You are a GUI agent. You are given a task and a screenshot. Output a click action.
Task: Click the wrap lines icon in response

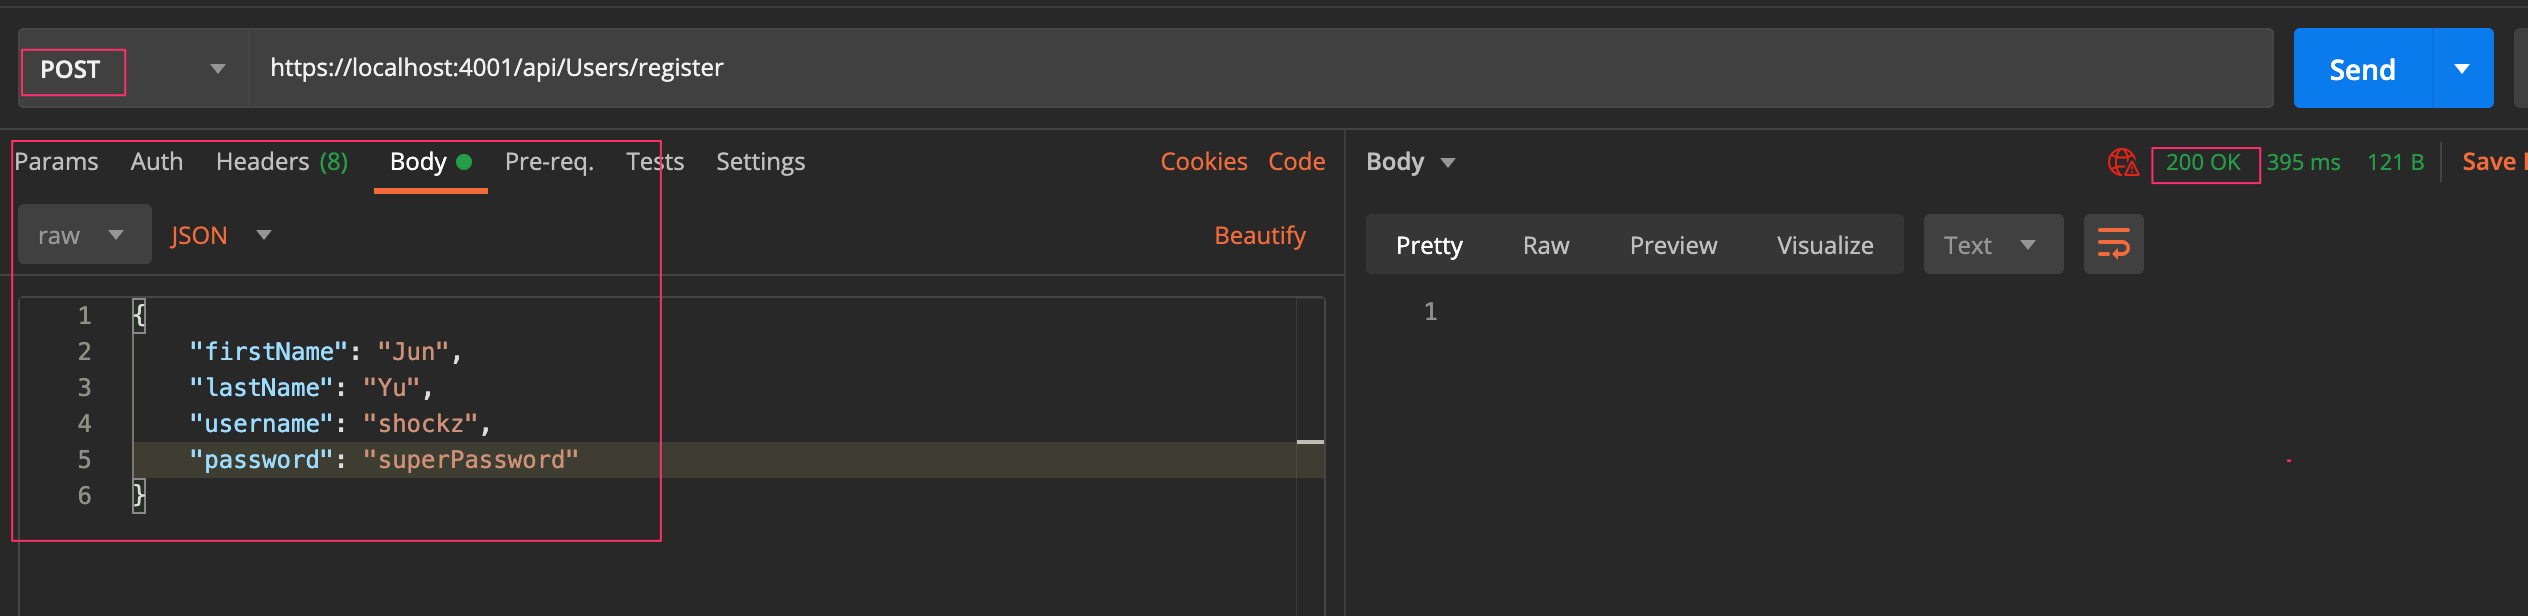tap(2113, 244)
